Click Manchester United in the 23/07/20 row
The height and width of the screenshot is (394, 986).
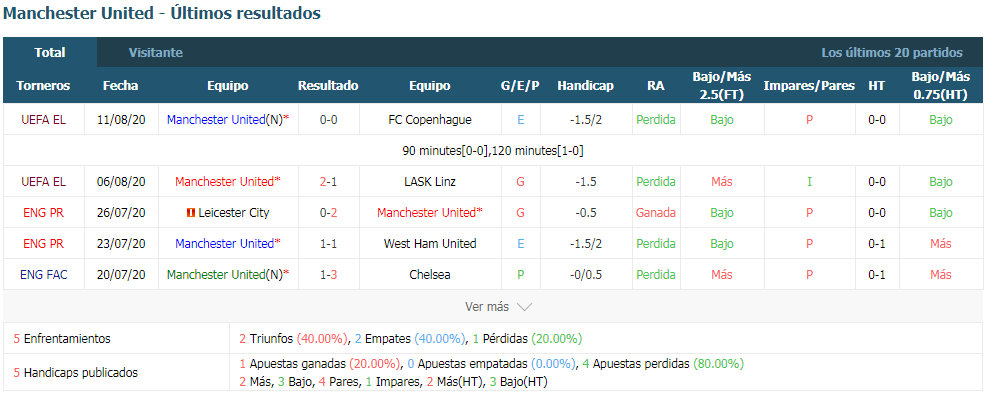[225, 244]
